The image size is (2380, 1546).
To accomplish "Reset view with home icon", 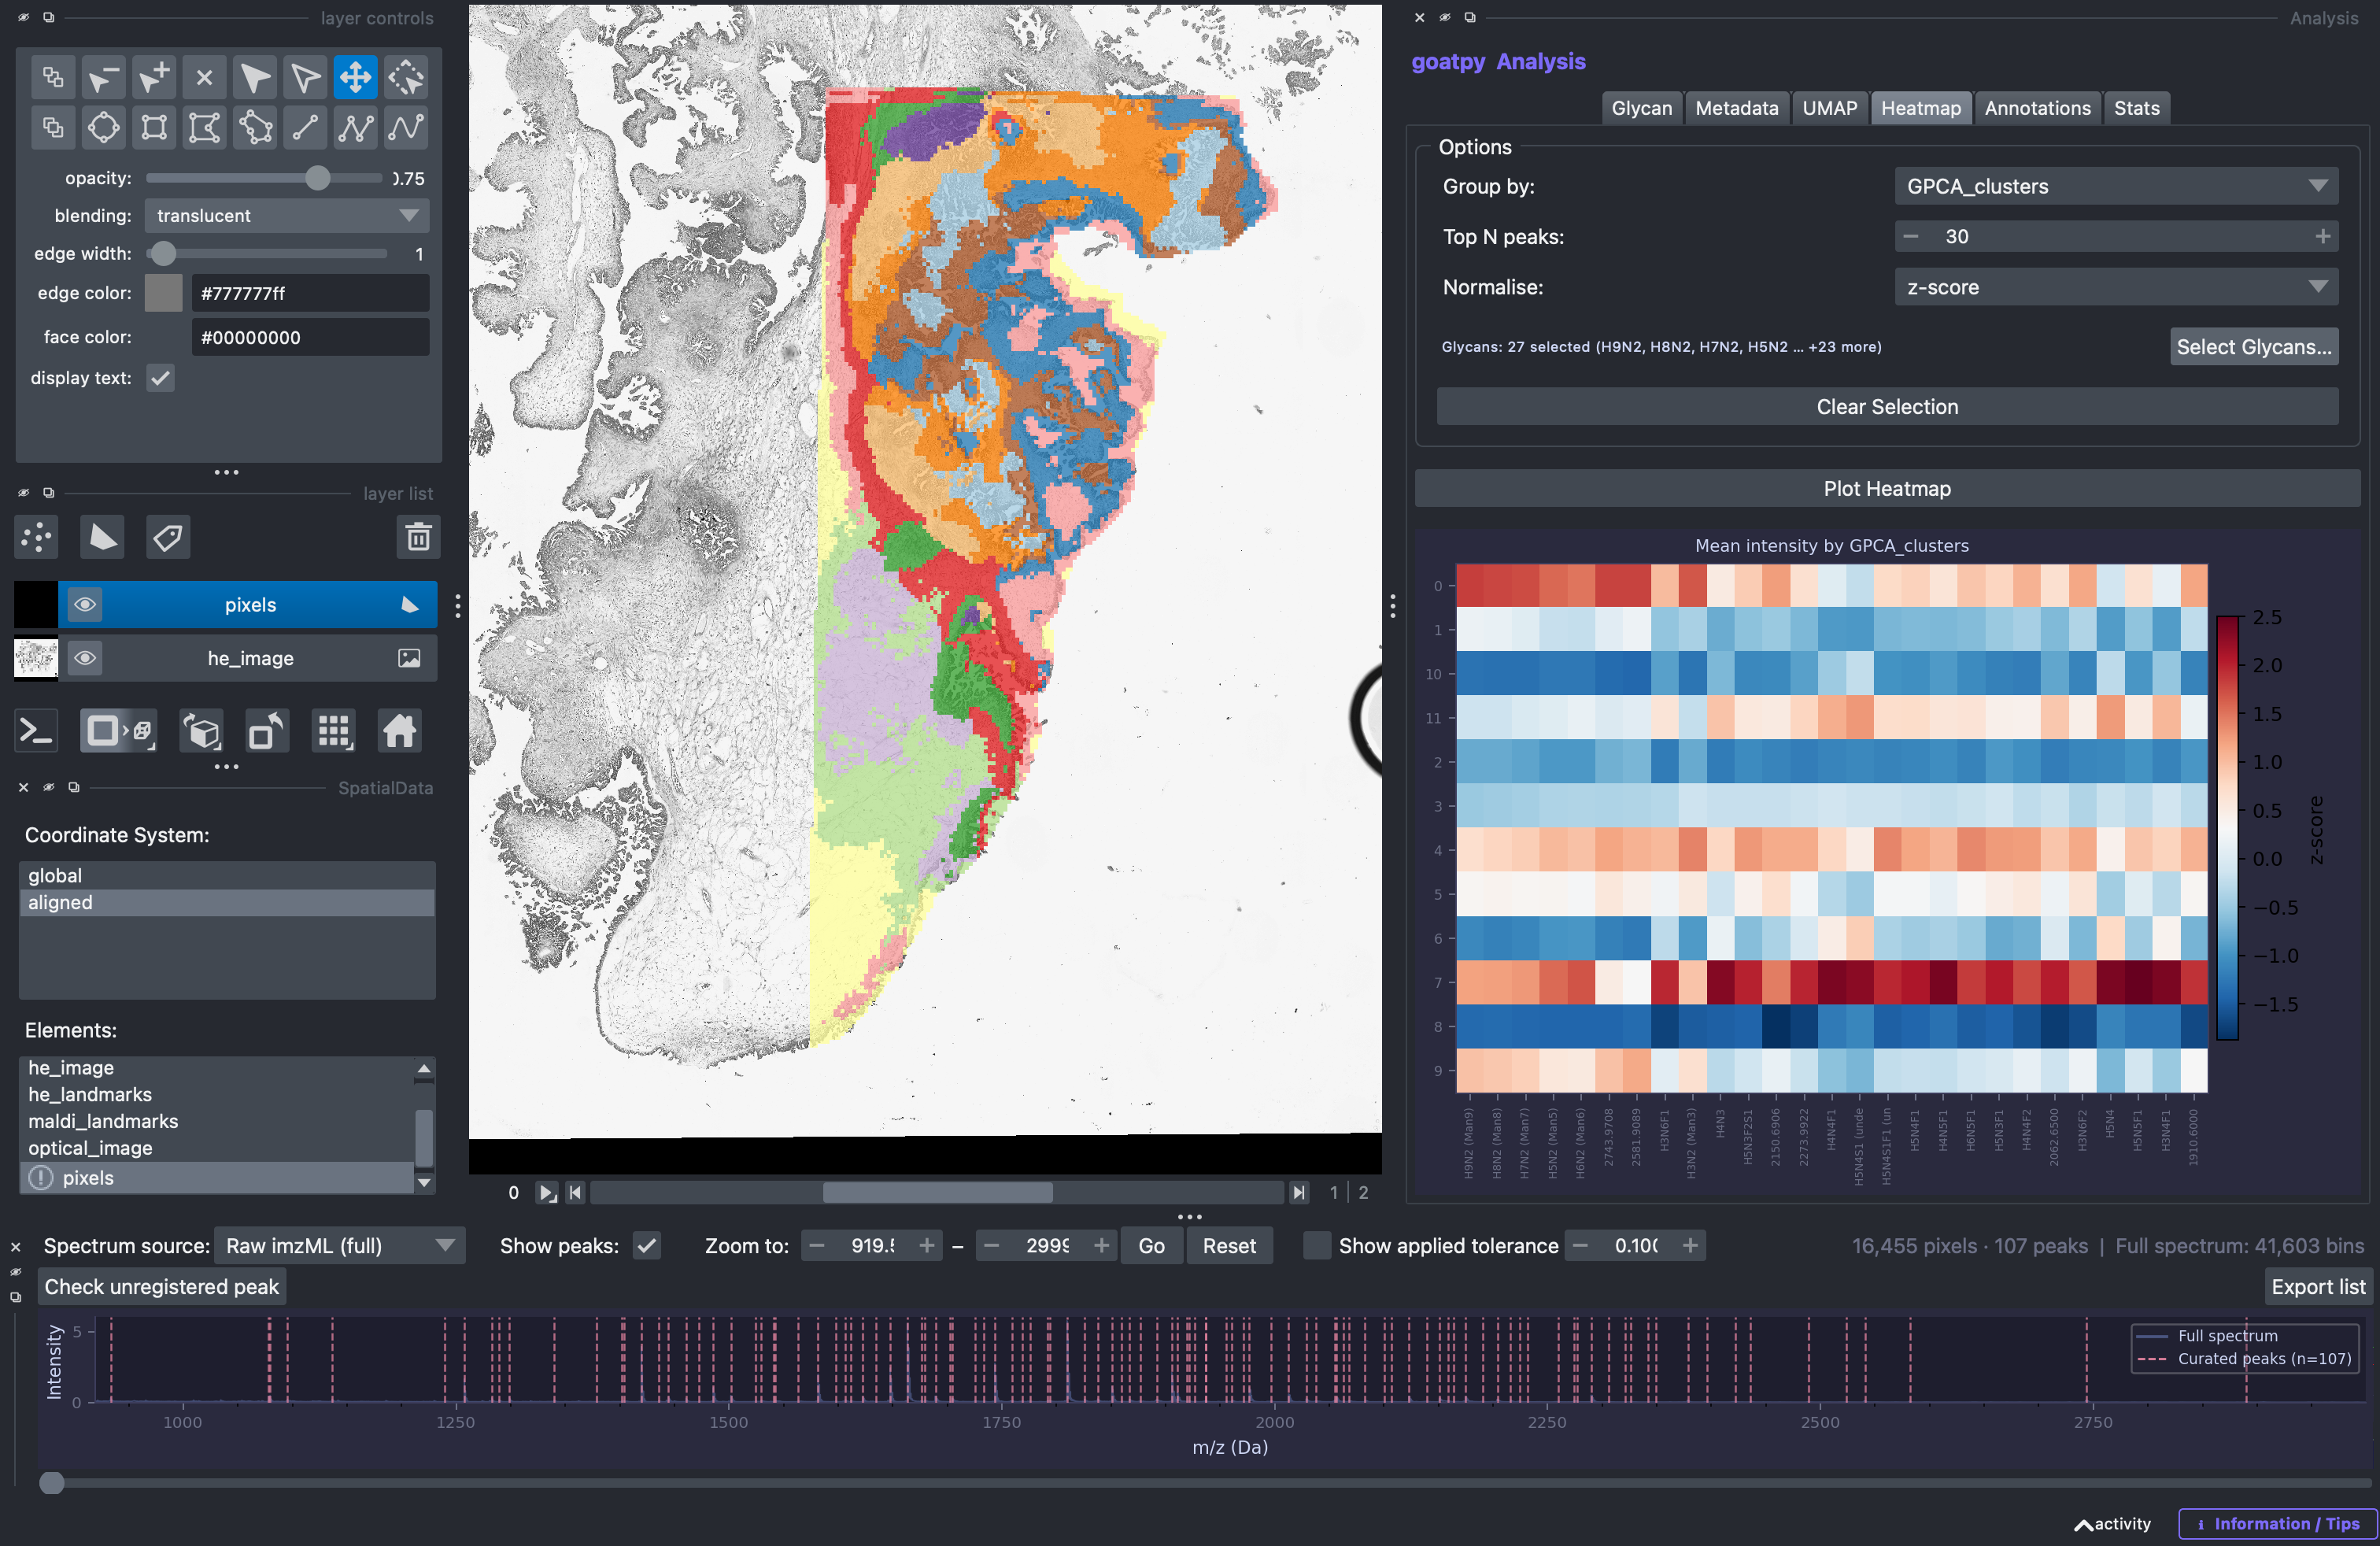I will (x=399, y=731).
